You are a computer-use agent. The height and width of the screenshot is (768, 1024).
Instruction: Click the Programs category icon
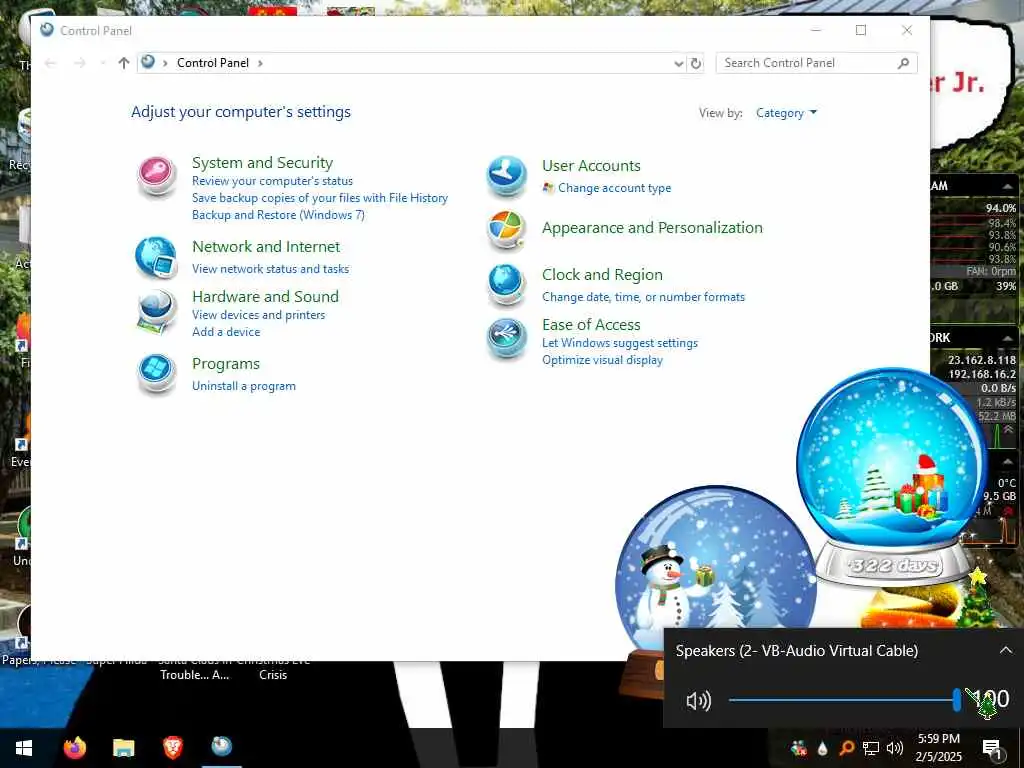pyautogui.click(x=157, y=374)
